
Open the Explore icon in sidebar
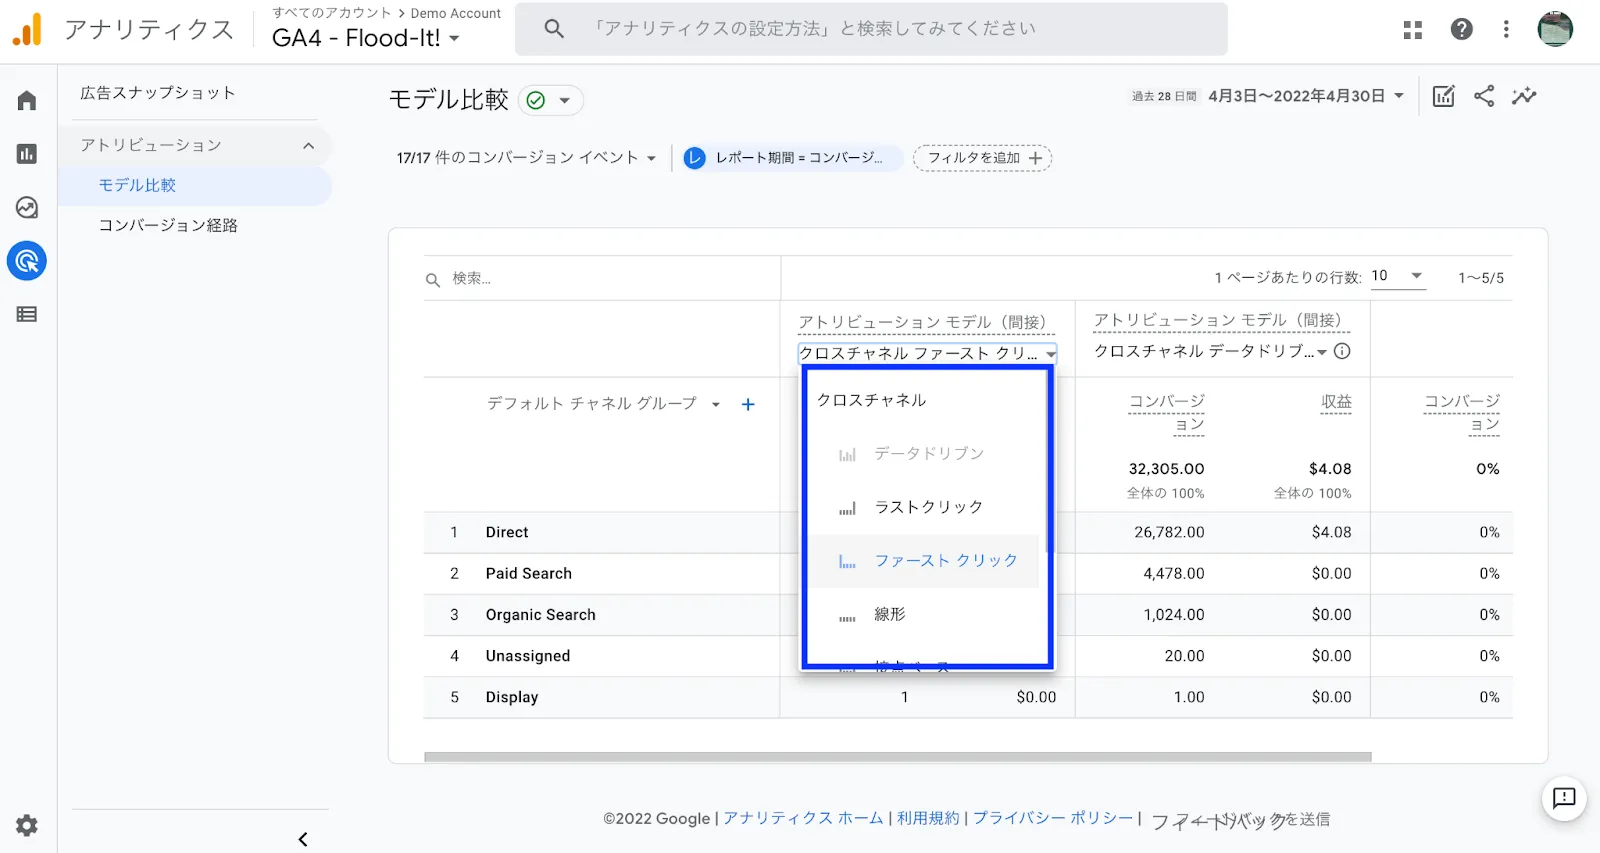pyautogui.click(x=27, y=207)
